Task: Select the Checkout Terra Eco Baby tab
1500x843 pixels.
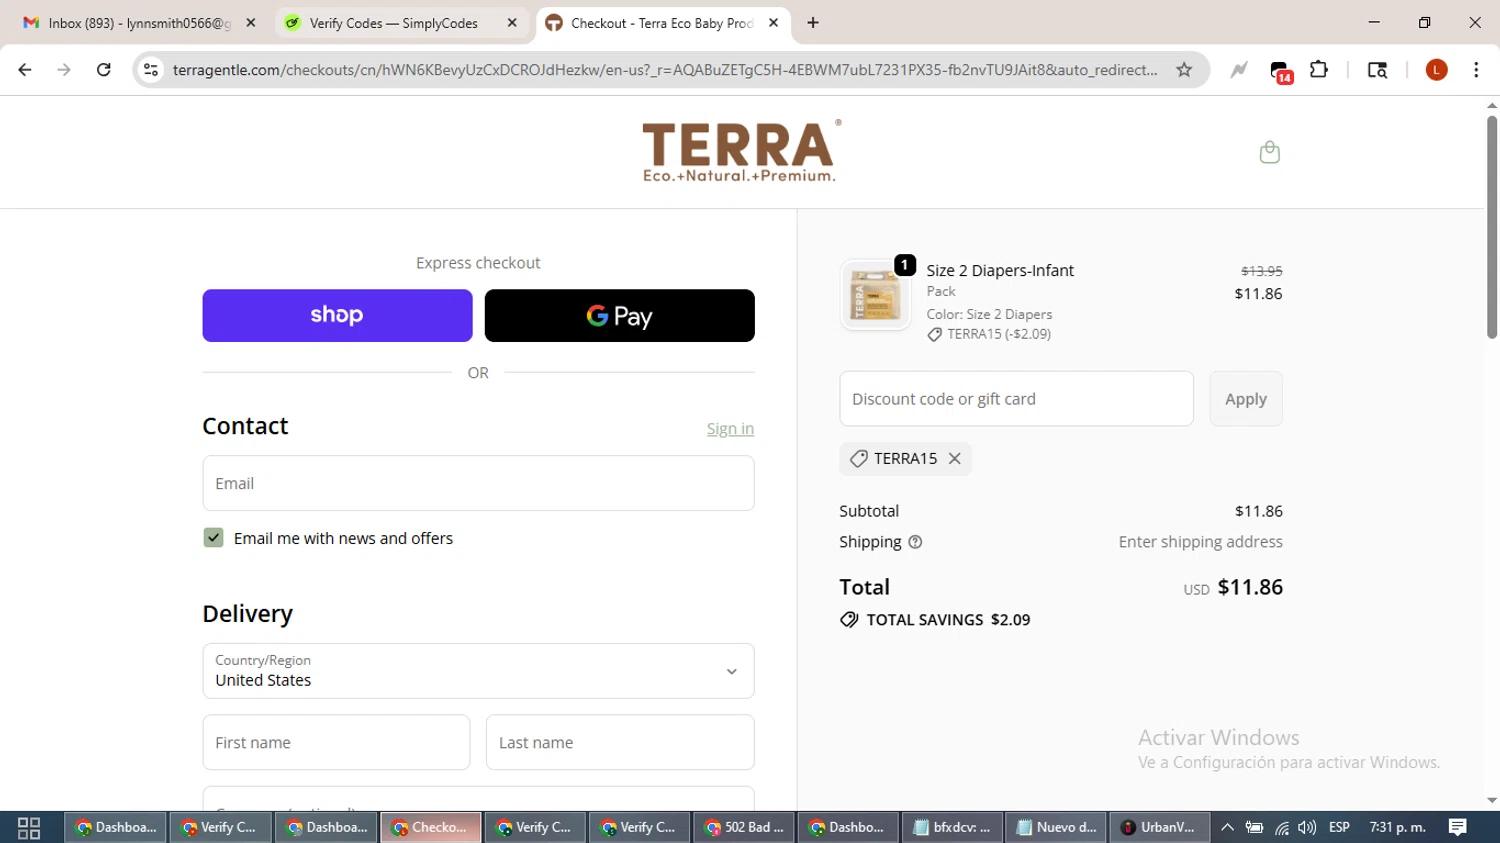Action: point(662,23)
